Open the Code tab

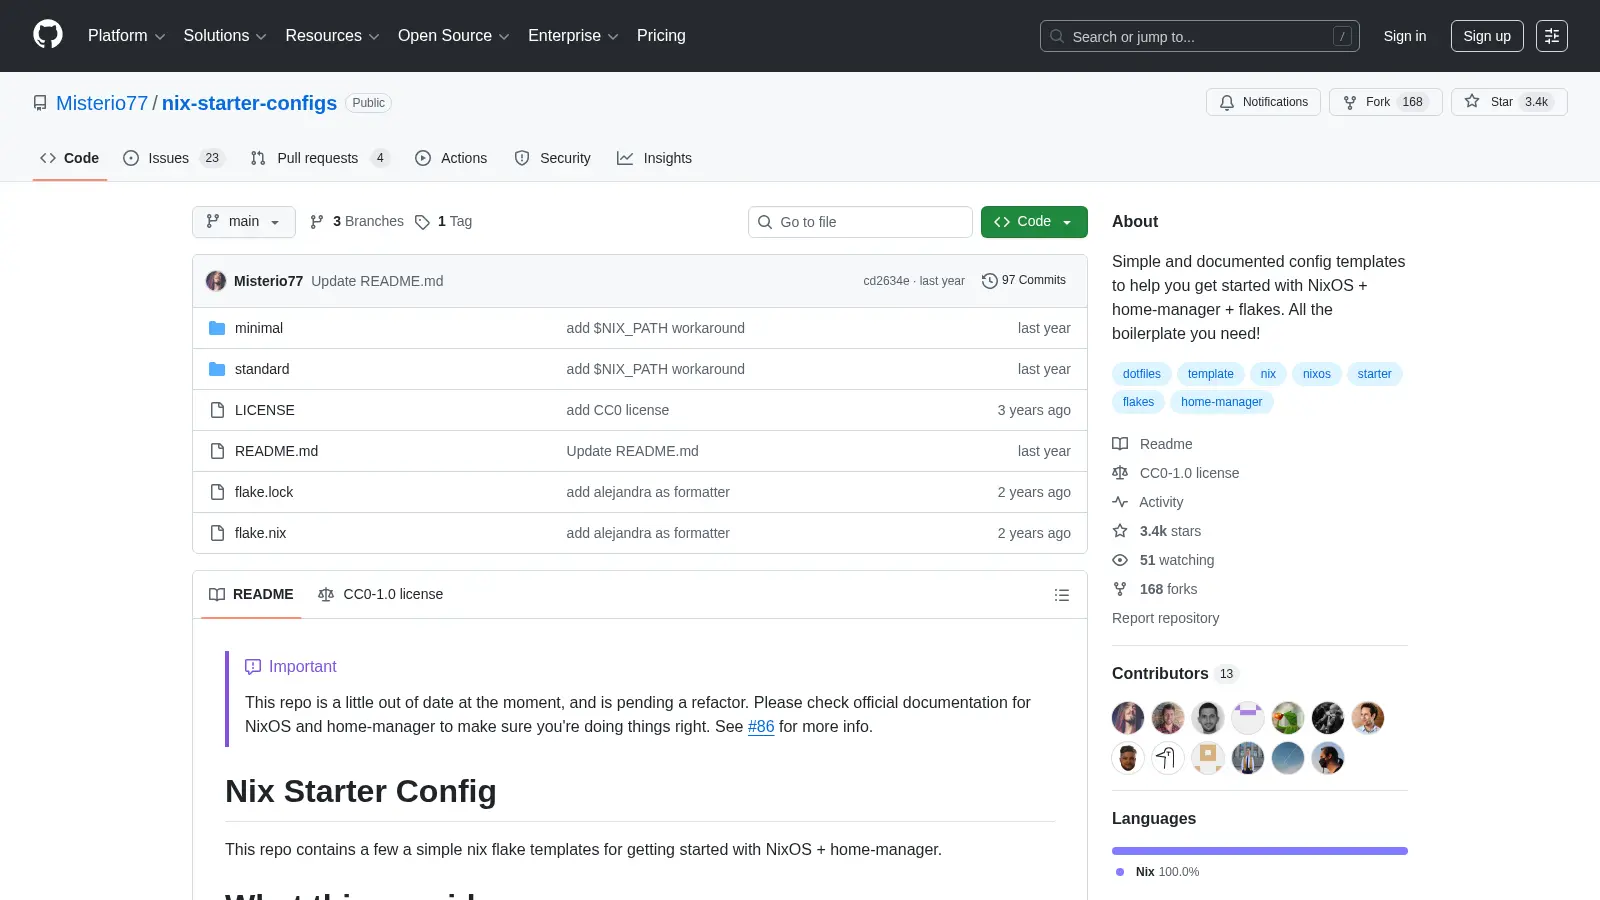point(70,158)
